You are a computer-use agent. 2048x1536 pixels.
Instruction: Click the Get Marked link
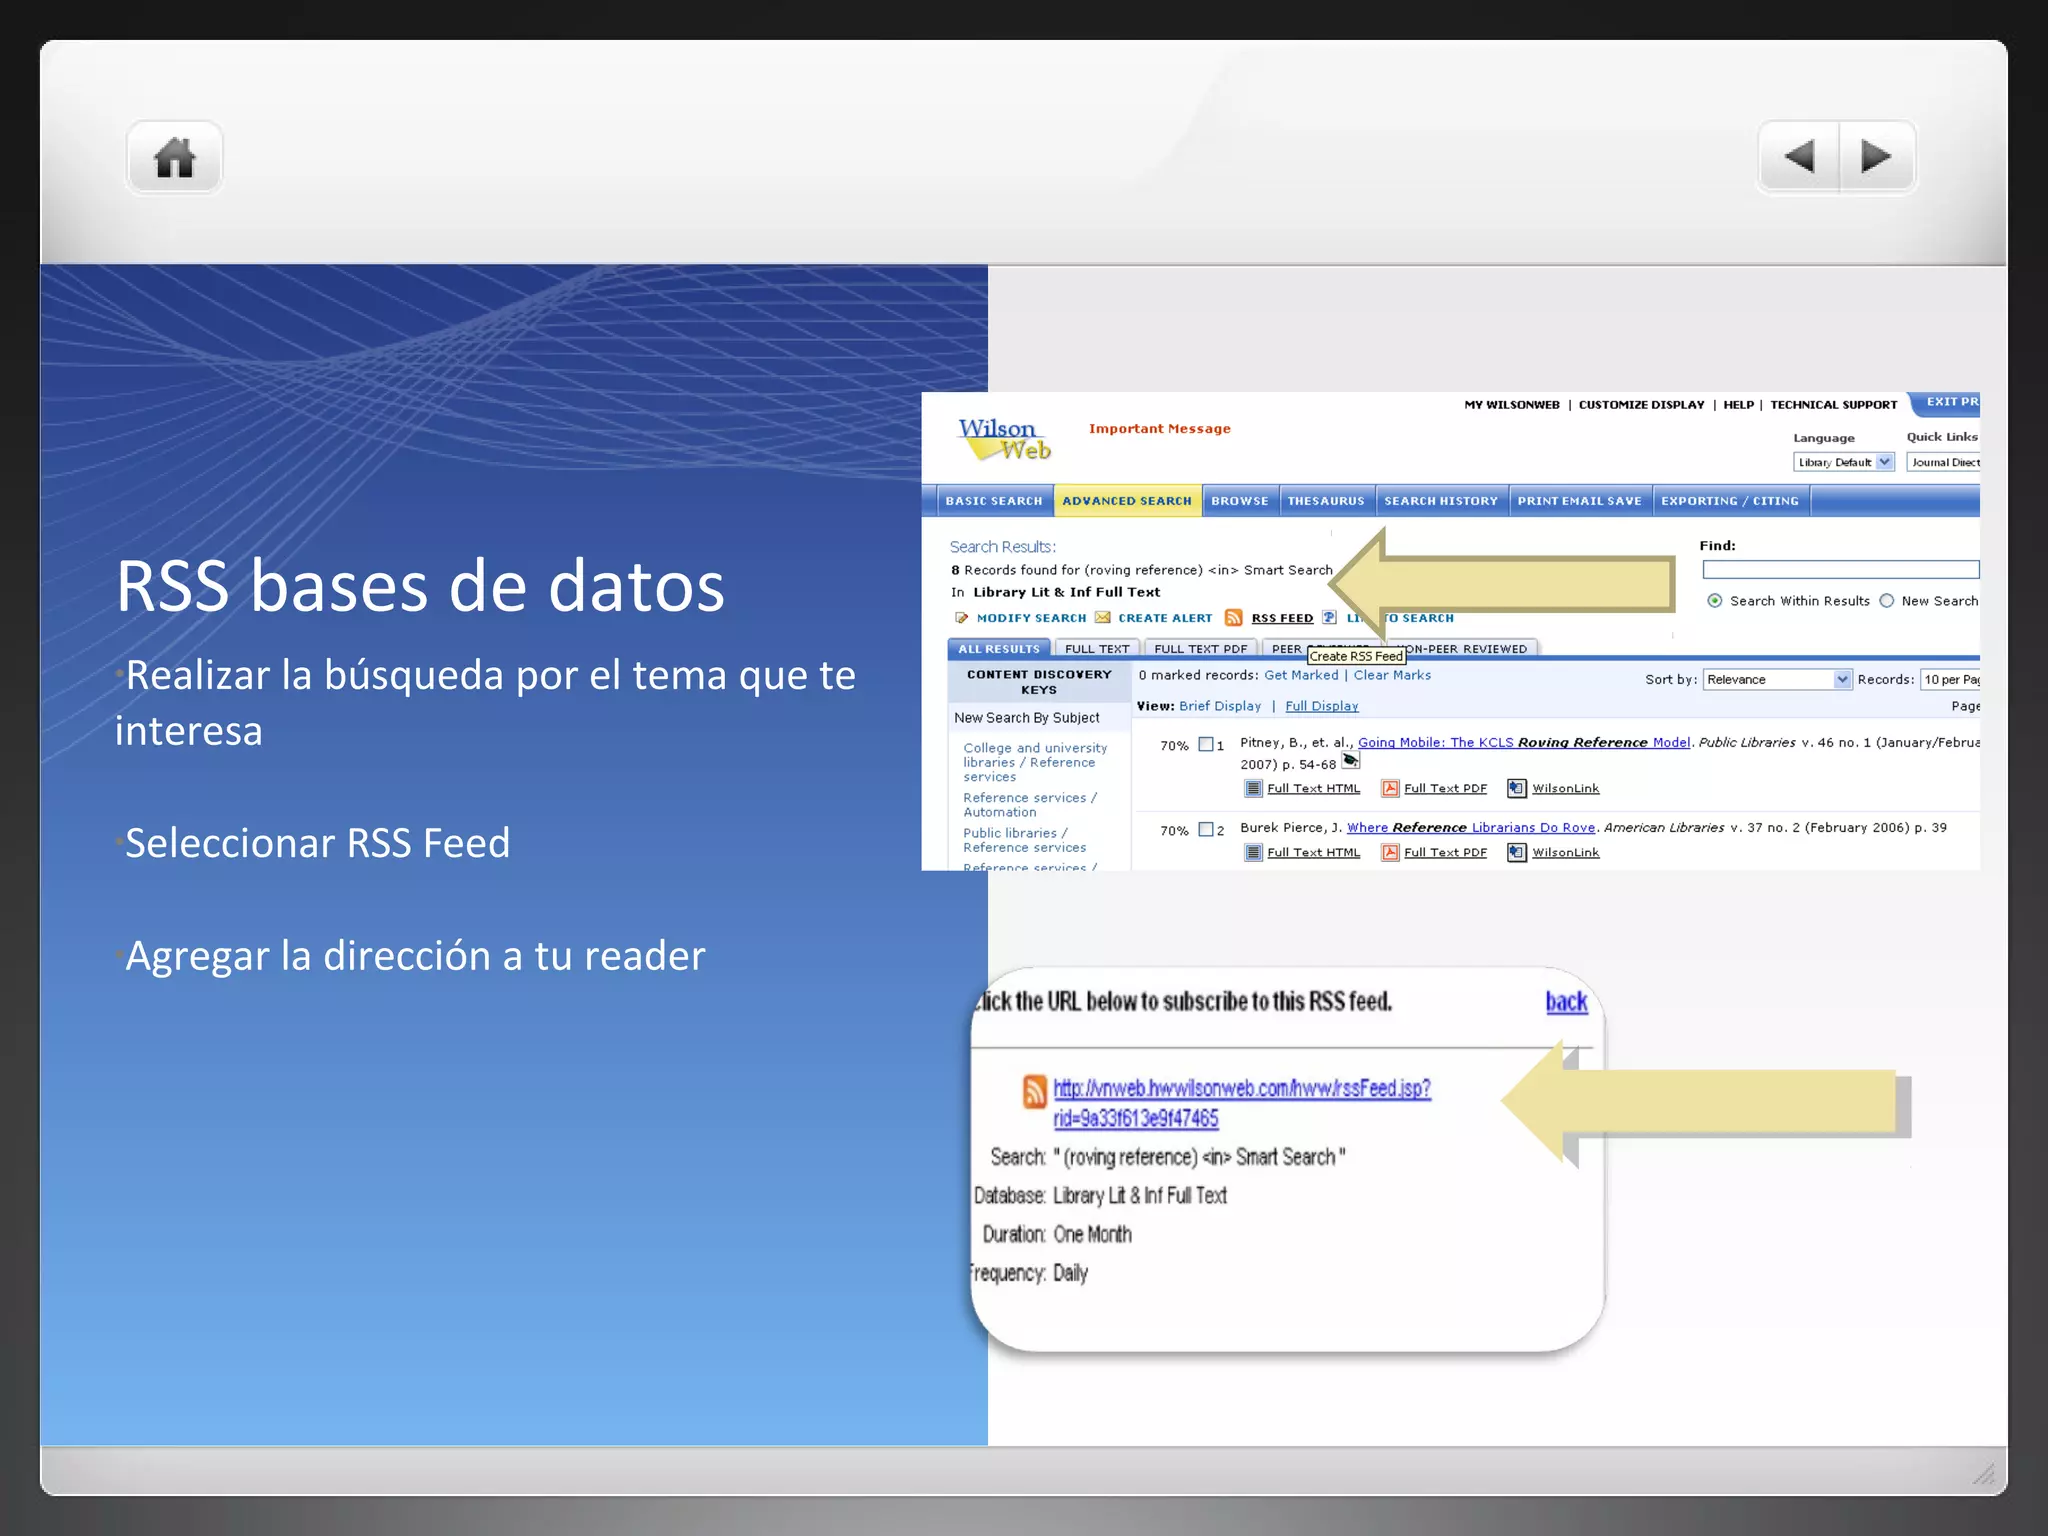point(1301,675)
